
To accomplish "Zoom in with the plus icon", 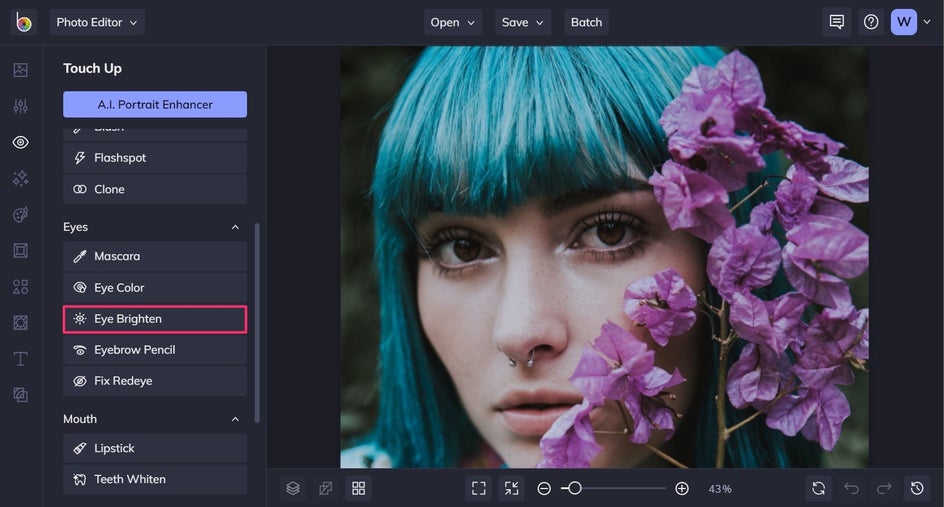I will [682, 489].
